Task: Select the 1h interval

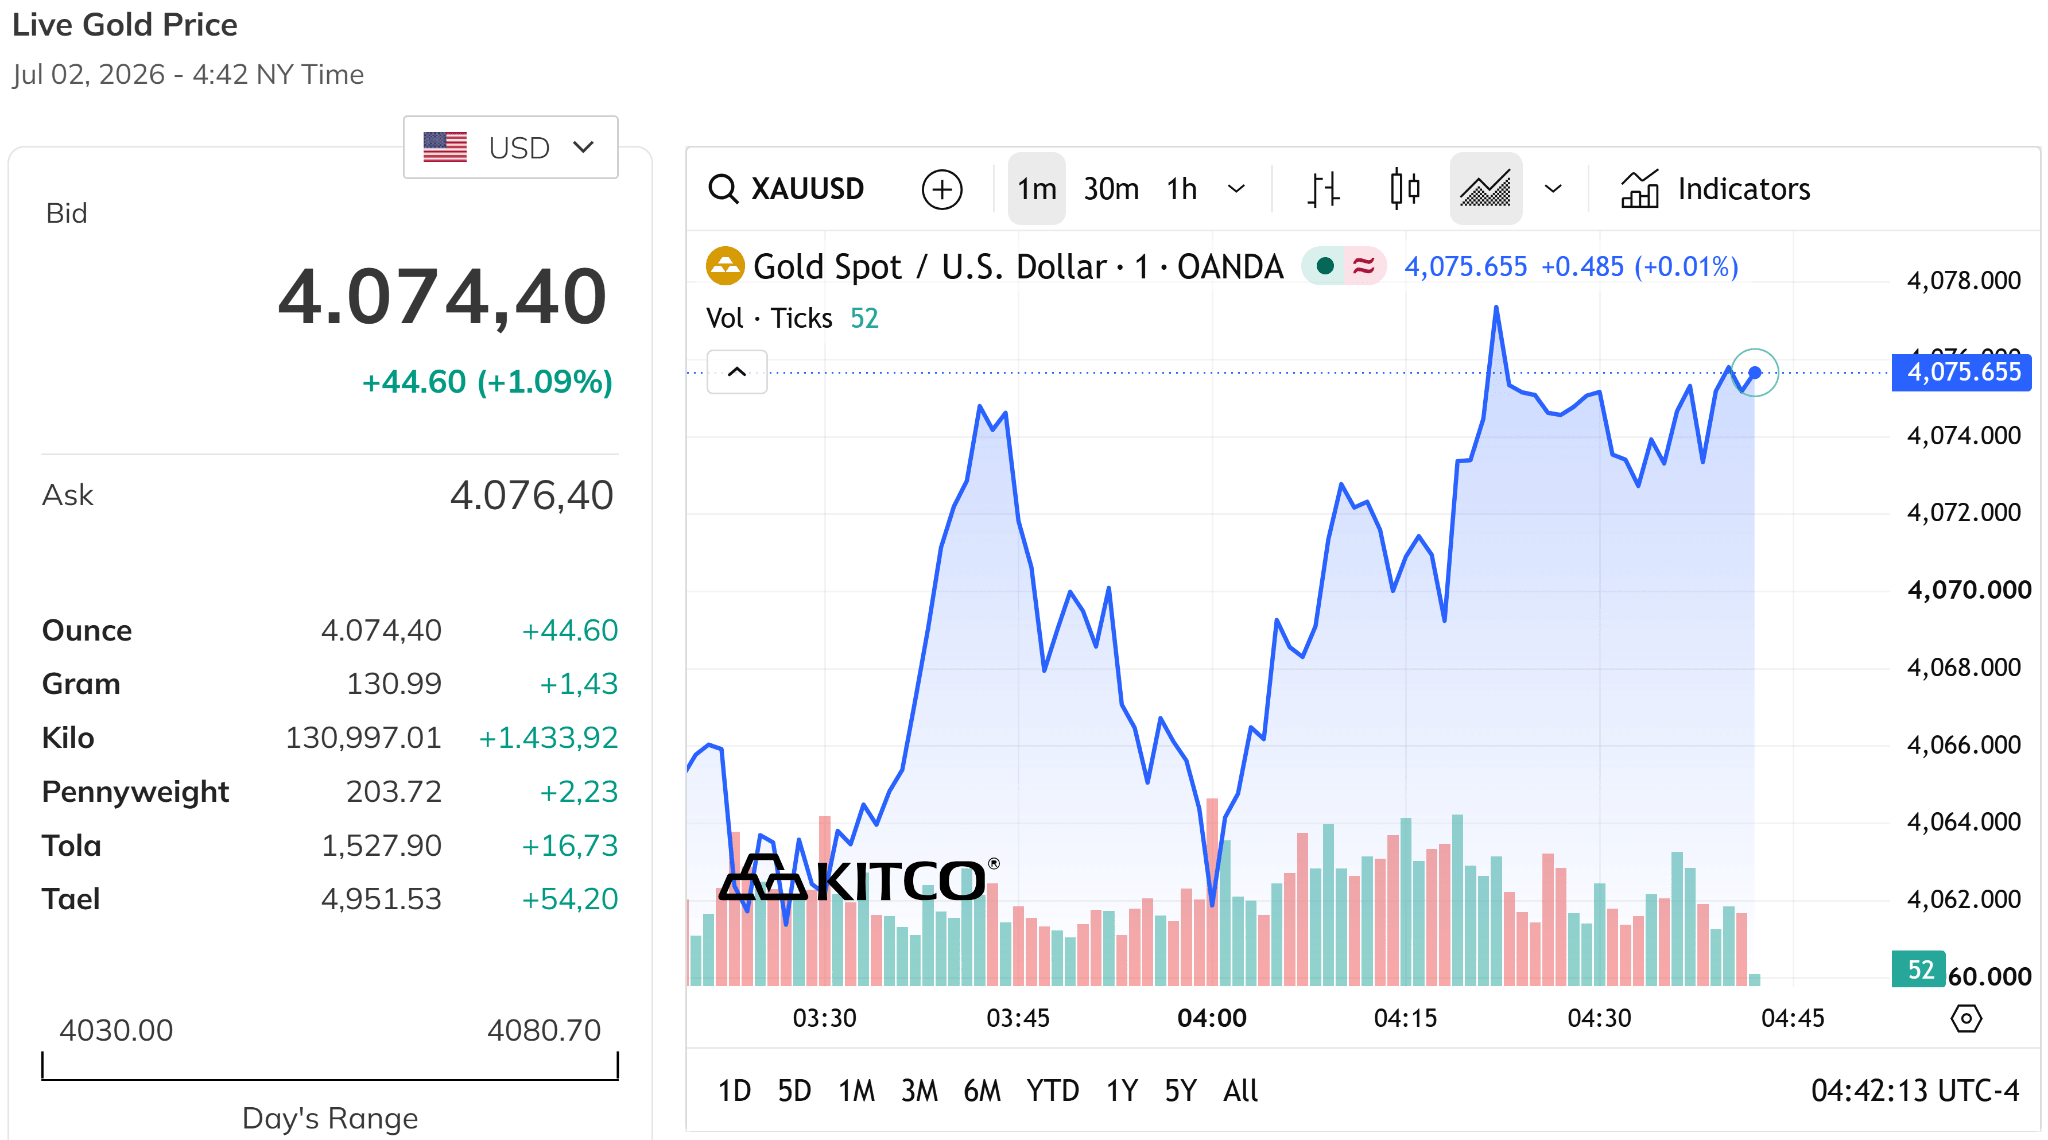Action: [x=1181, y=188]
